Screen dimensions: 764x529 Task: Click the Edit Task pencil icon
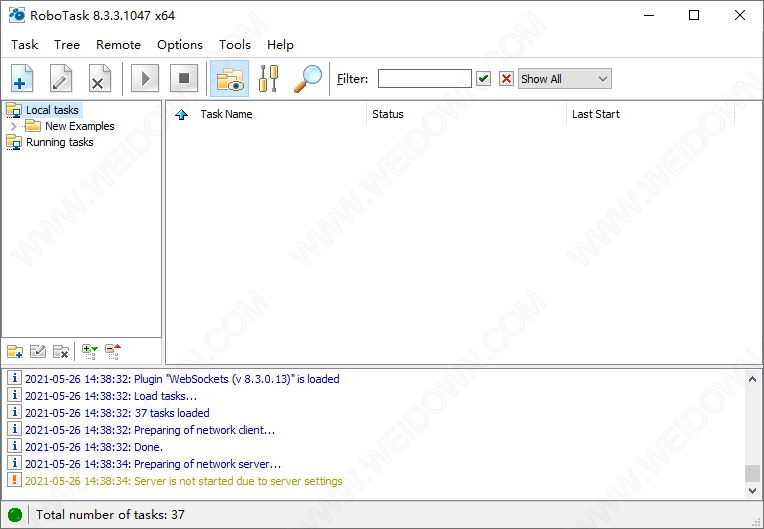[x=61, y=78]
